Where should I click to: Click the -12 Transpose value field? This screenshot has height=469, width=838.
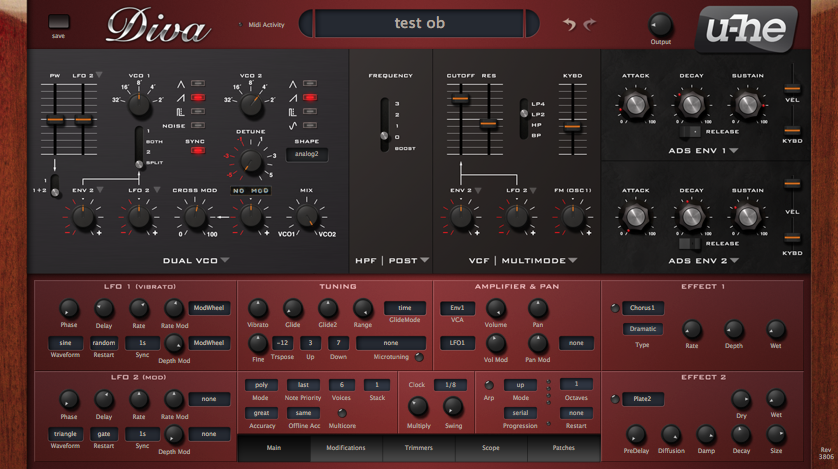pyautogui.click(x=282, y=343)
